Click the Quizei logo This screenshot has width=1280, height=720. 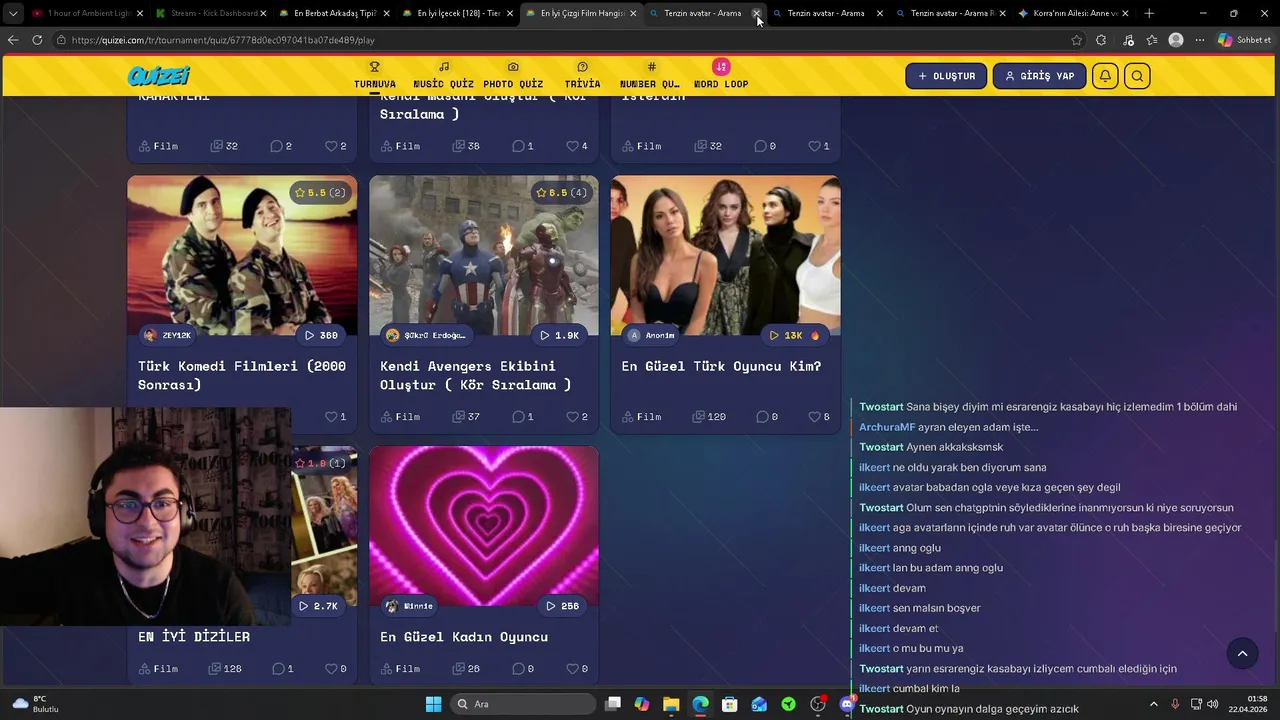tap(158, 76)
